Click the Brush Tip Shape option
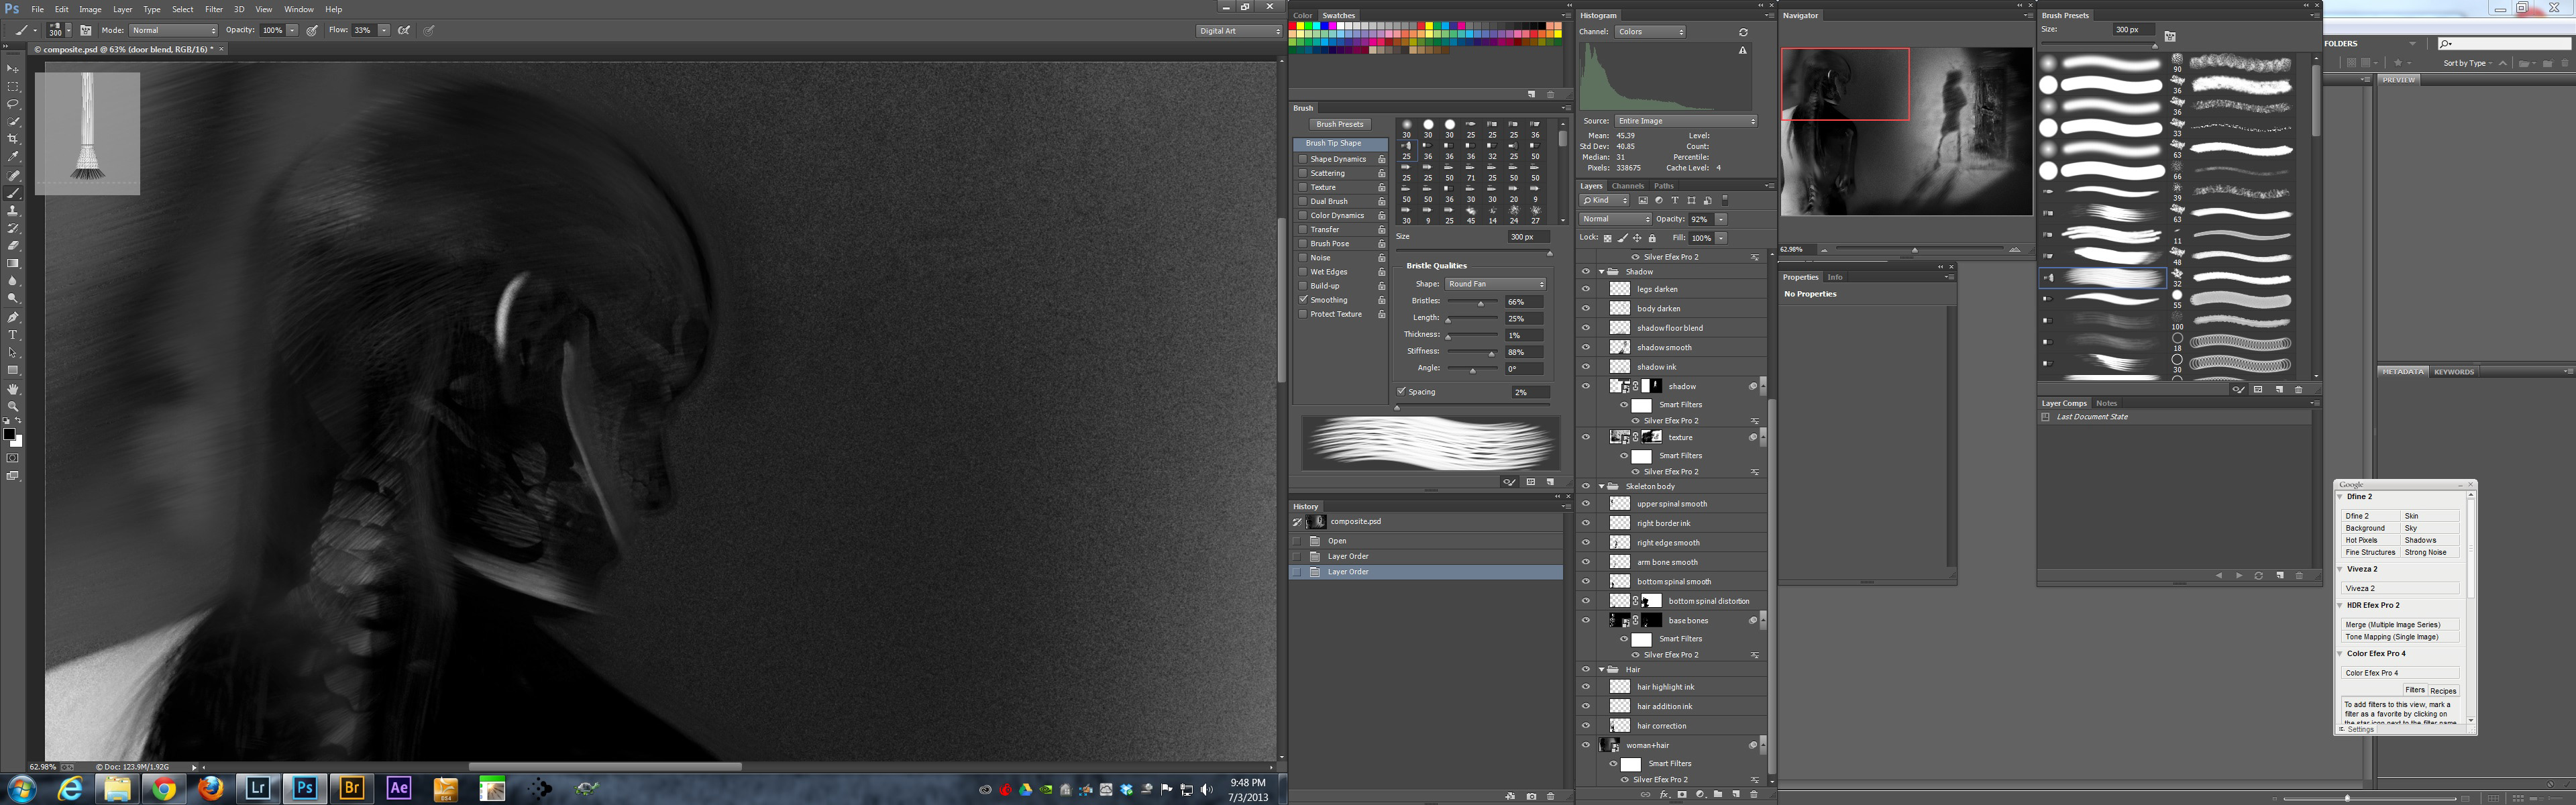The width and height of the screenshot is (2576, 805). pos(1333,144)
